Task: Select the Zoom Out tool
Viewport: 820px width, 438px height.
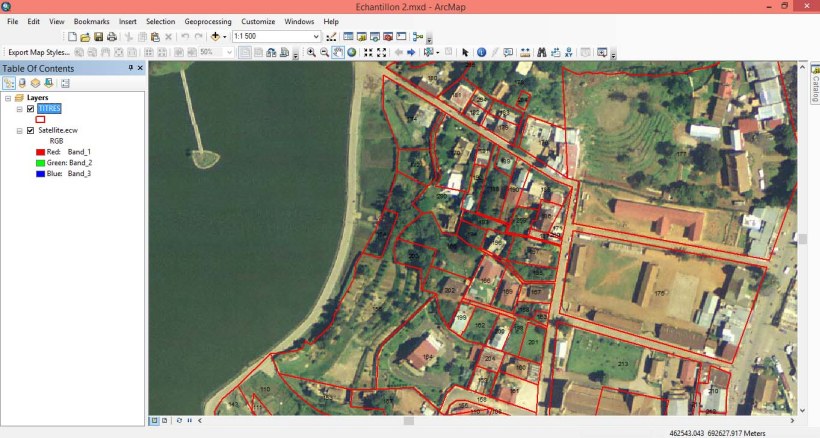Action: [324, 52]
